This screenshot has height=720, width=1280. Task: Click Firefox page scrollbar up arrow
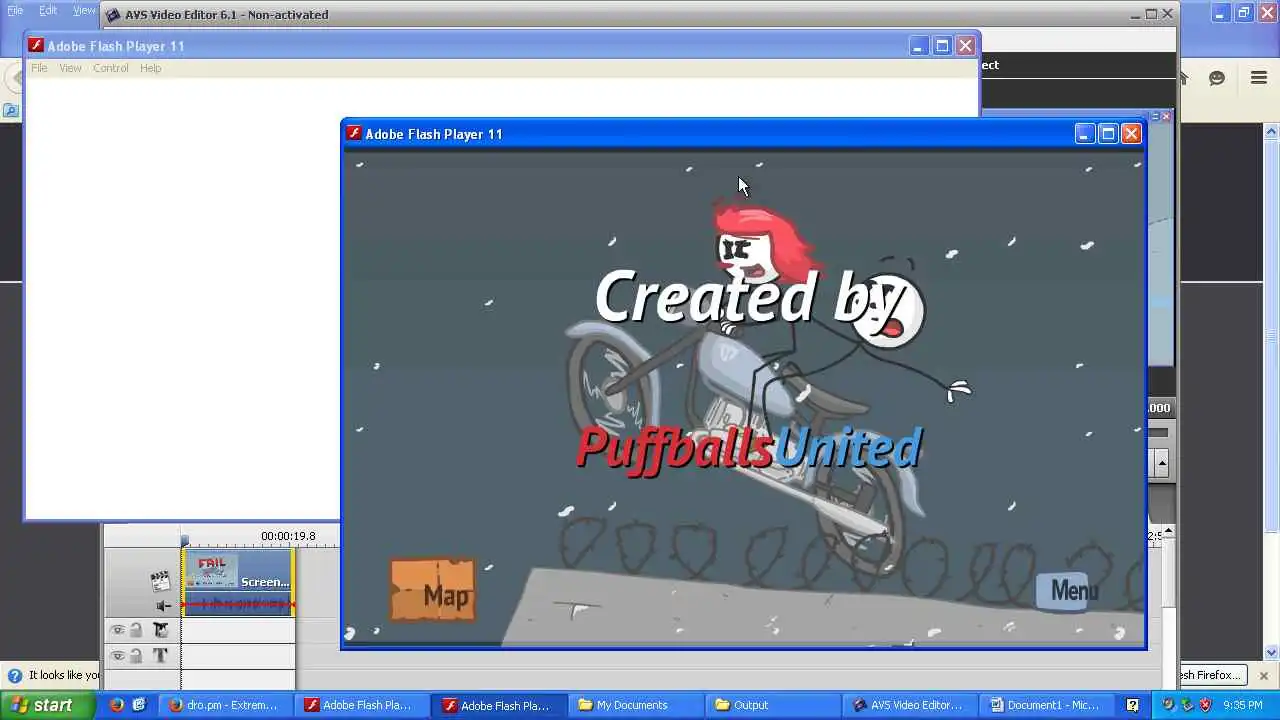(x=1272, y=130)
